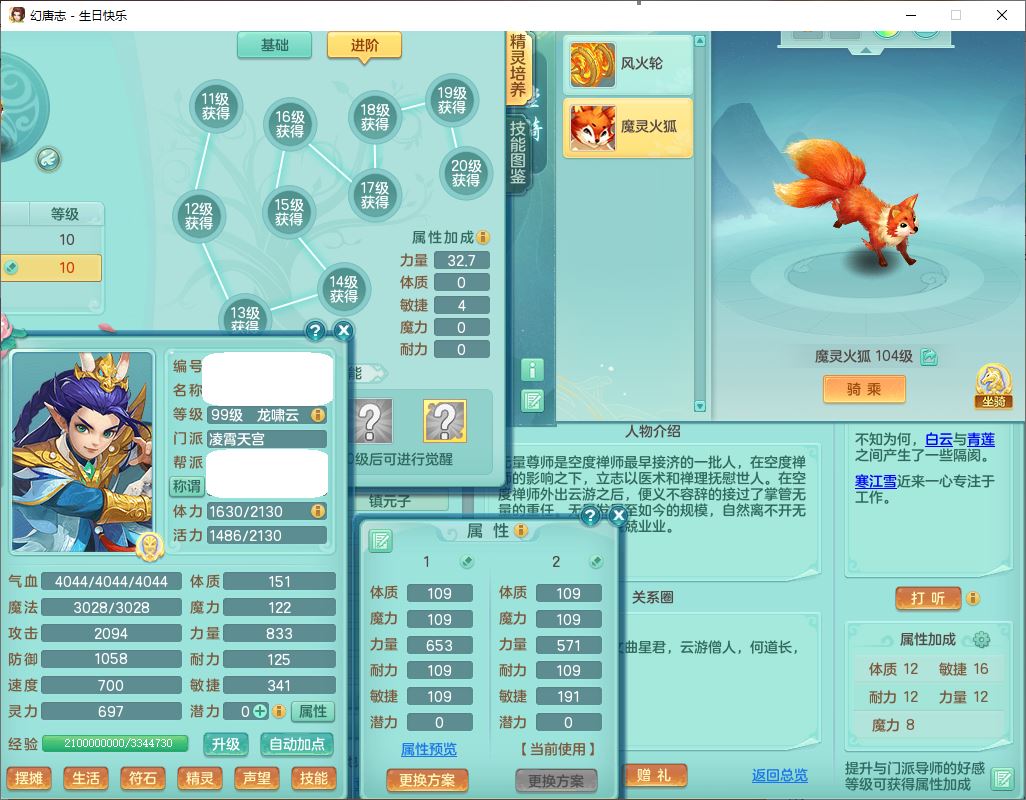Open the gear settings icon beside 属性加成
Image resolution: width=1026 pixels, height=800 pixels.
[981, 640]
